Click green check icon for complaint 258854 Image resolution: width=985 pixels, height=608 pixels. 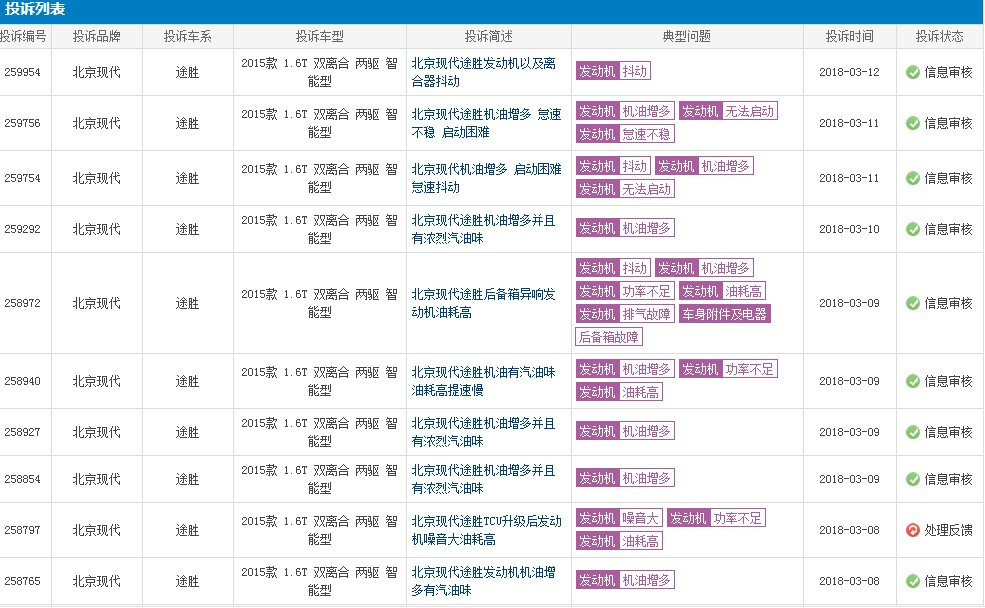(x=913, y=479)
